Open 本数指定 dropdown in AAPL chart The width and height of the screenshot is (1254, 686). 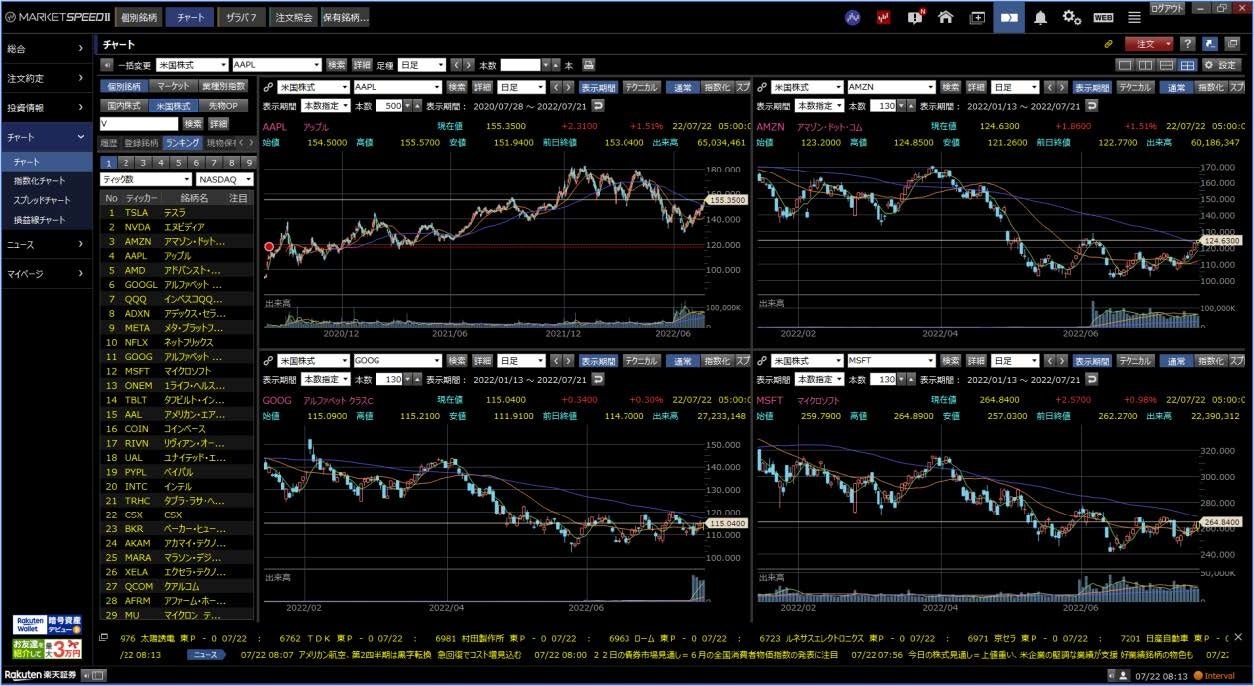pyautogui.click(x=325, y=105)
